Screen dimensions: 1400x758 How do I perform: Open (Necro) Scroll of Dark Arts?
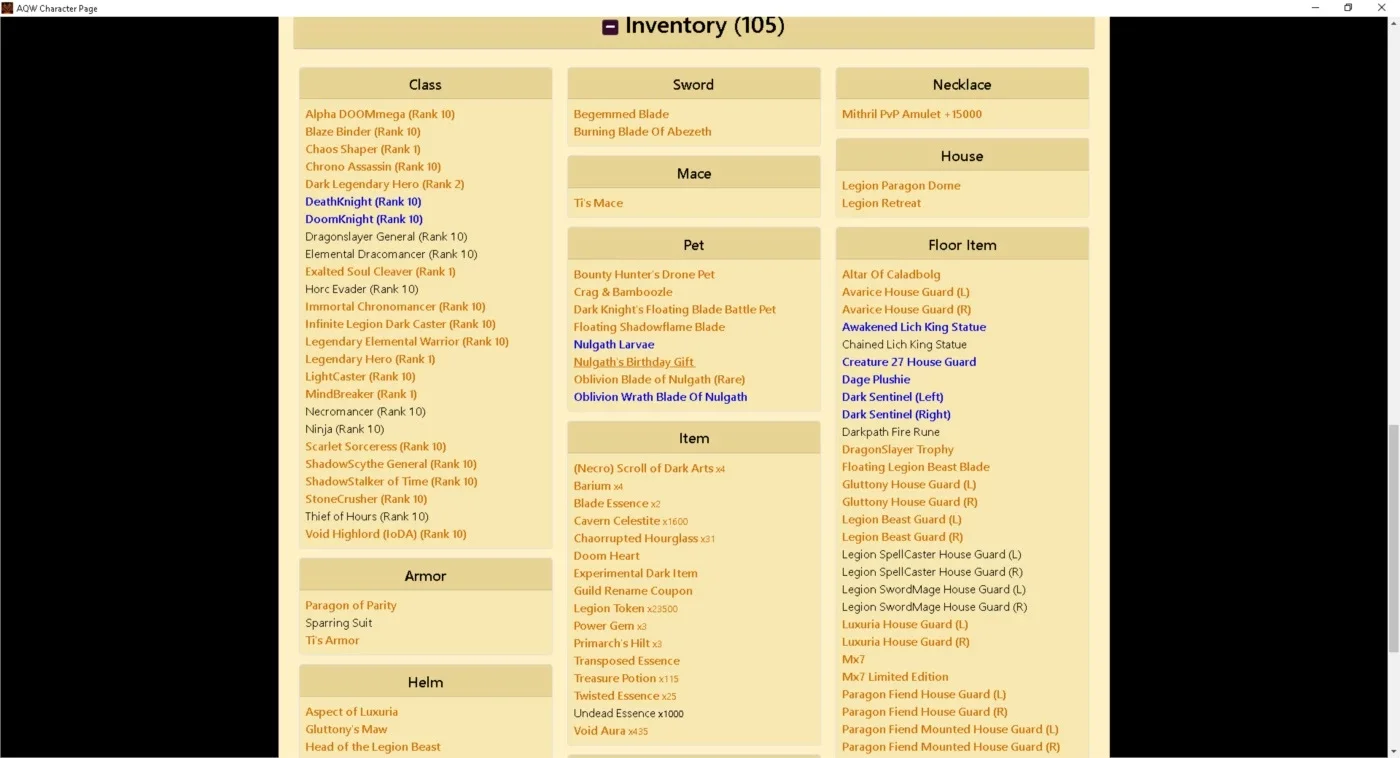(649, 468)
